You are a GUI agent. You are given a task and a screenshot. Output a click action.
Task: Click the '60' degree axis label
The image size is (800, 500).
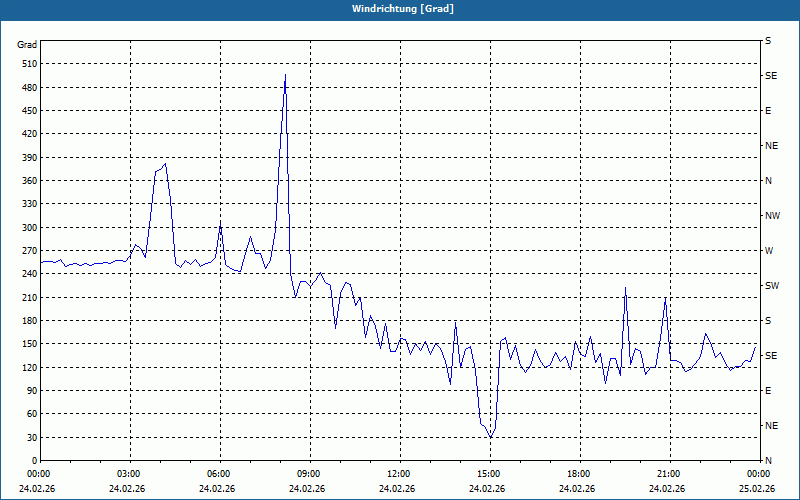[x=32, y=414]
